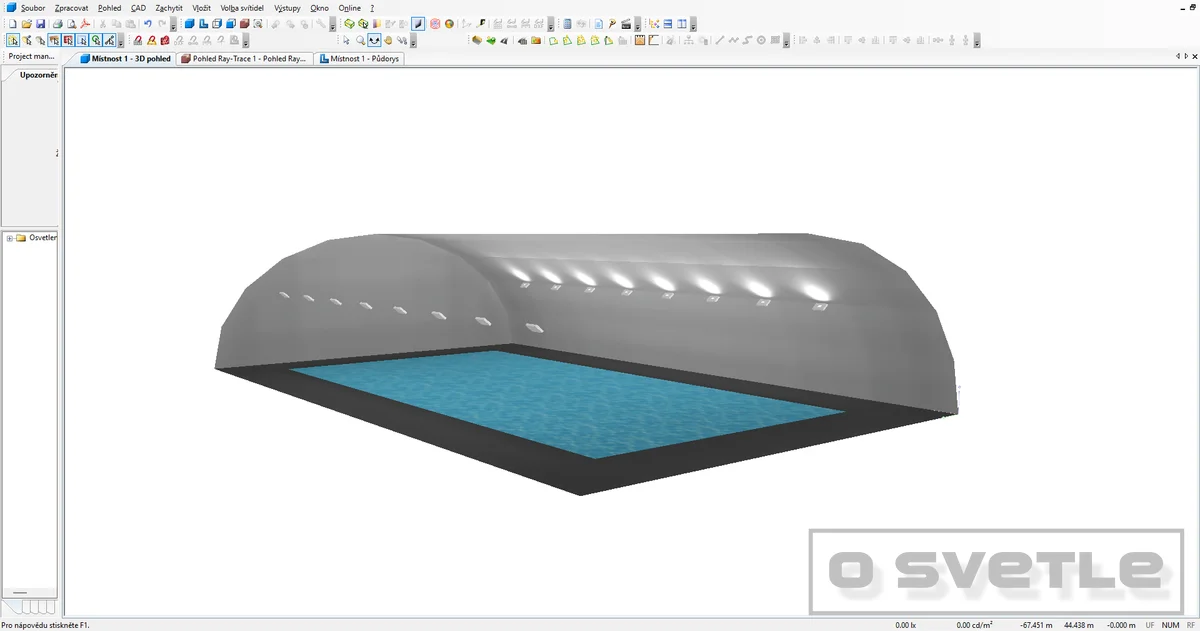Select the blue 3D cube view icon
This screenshot has height=631, width=1200.
point(189,23)
